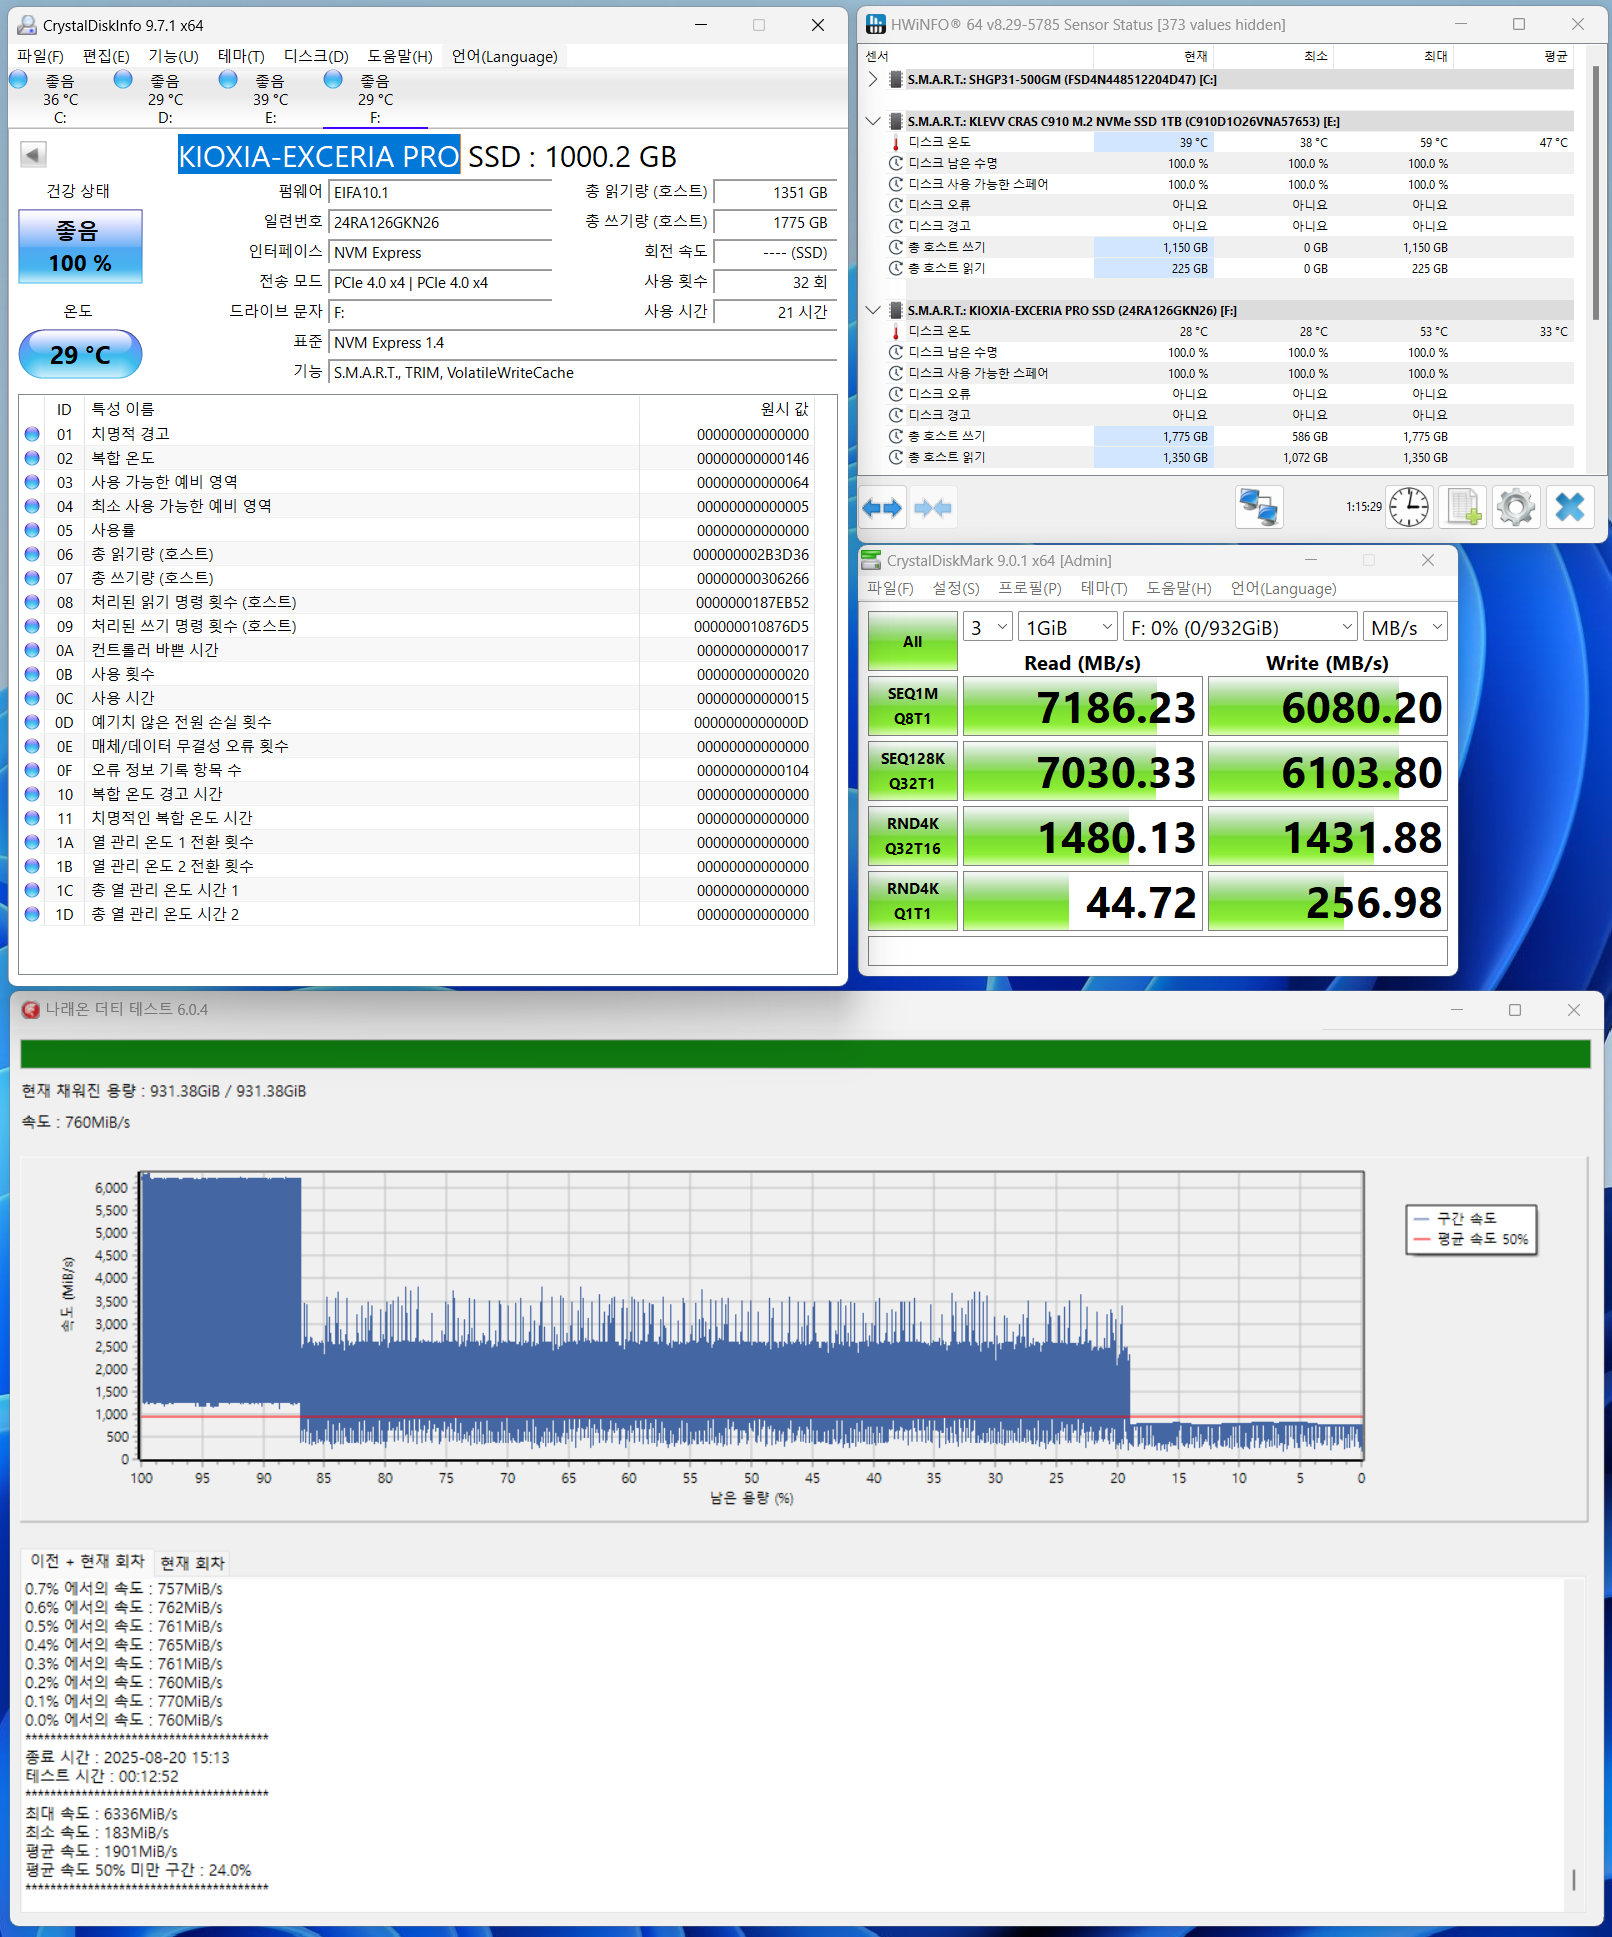Click the HWiNFO expand columns arrows icon
The height and width of the screenshot is (1937, 1612).
[x=881, y=508]
